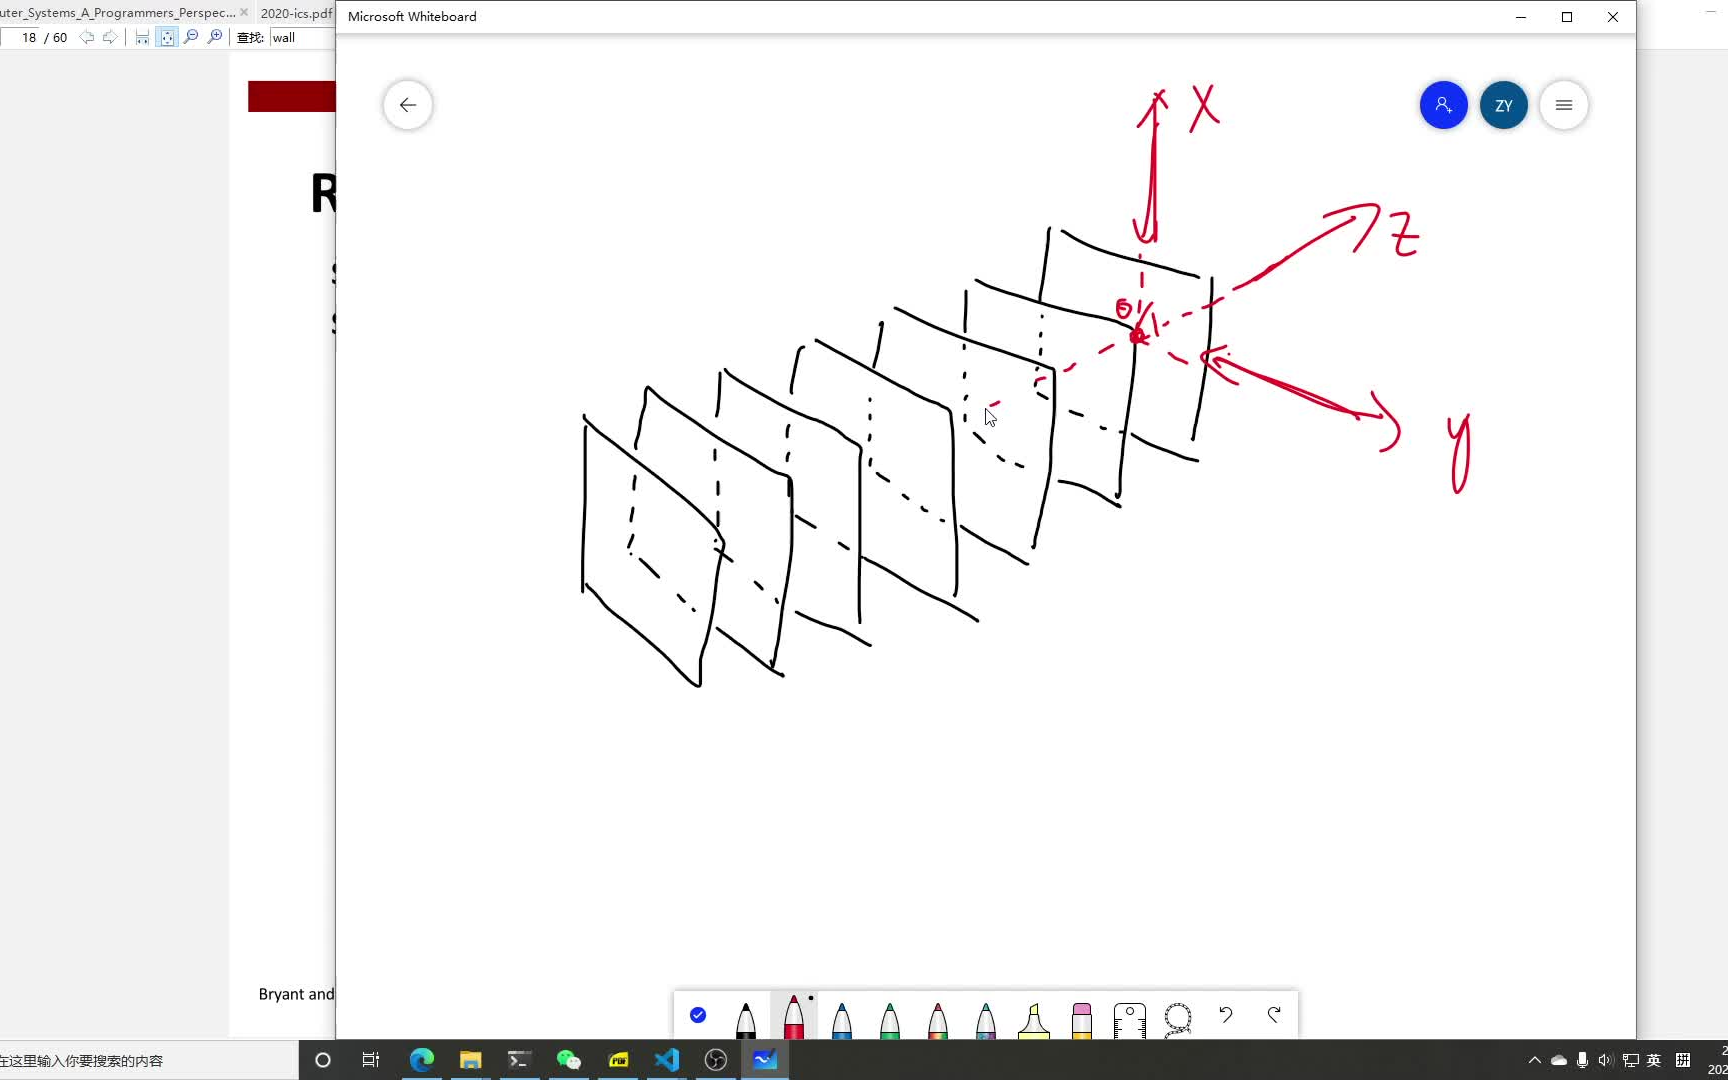Screen dimensions: 1728x1080
Task: Open Microsoft Whiteboard from the taskbar
Action: tap(765, 1060)
